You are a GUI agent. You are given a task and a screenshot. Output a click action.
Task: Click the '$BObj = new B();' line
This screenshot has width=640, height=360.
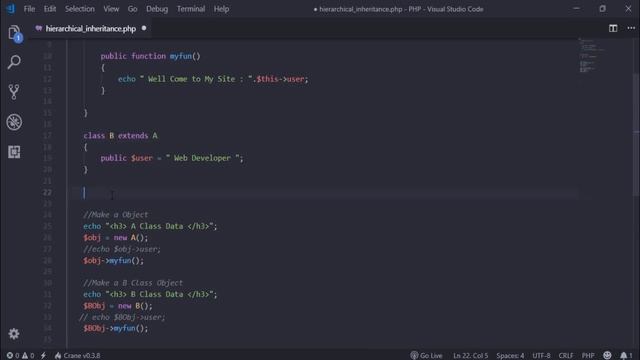point(118,306)
